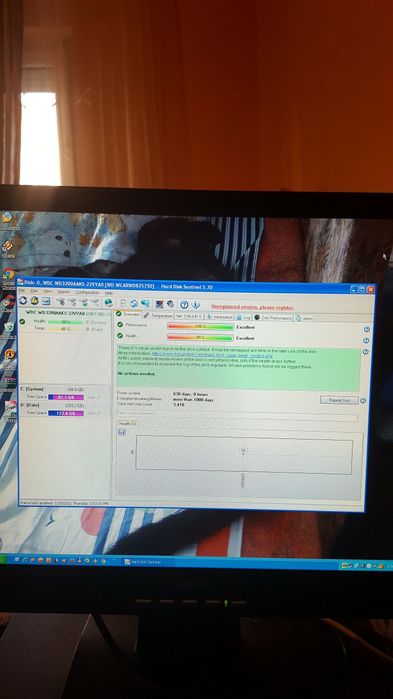
Task: Click the blue email toolbar icon beside the bell
Action: pyautogui.click(x=46, y=301)
